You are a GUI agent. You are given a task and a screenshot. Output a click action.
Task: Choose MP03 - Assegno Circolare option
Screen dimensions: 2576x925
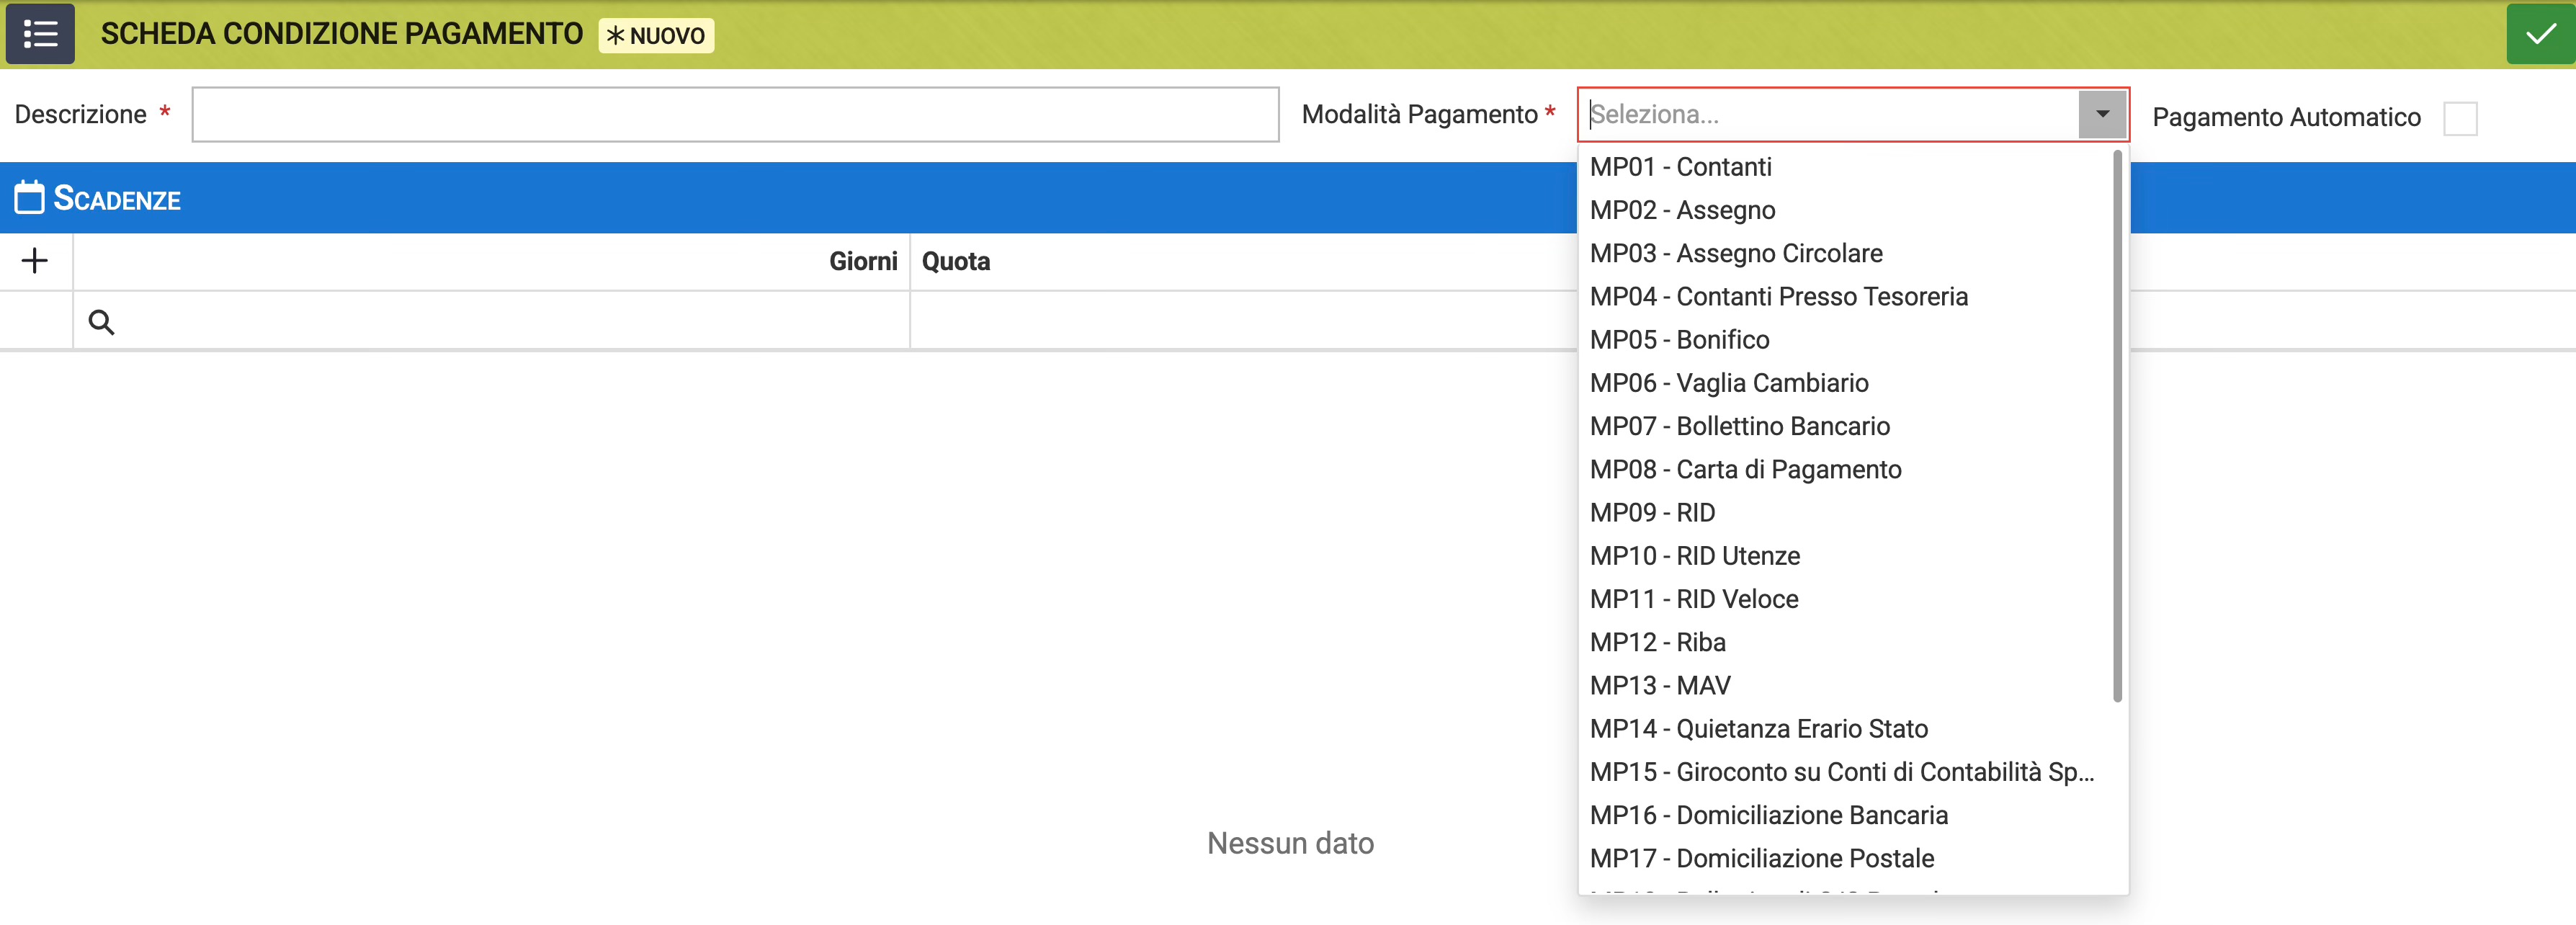coord(1736,253)
